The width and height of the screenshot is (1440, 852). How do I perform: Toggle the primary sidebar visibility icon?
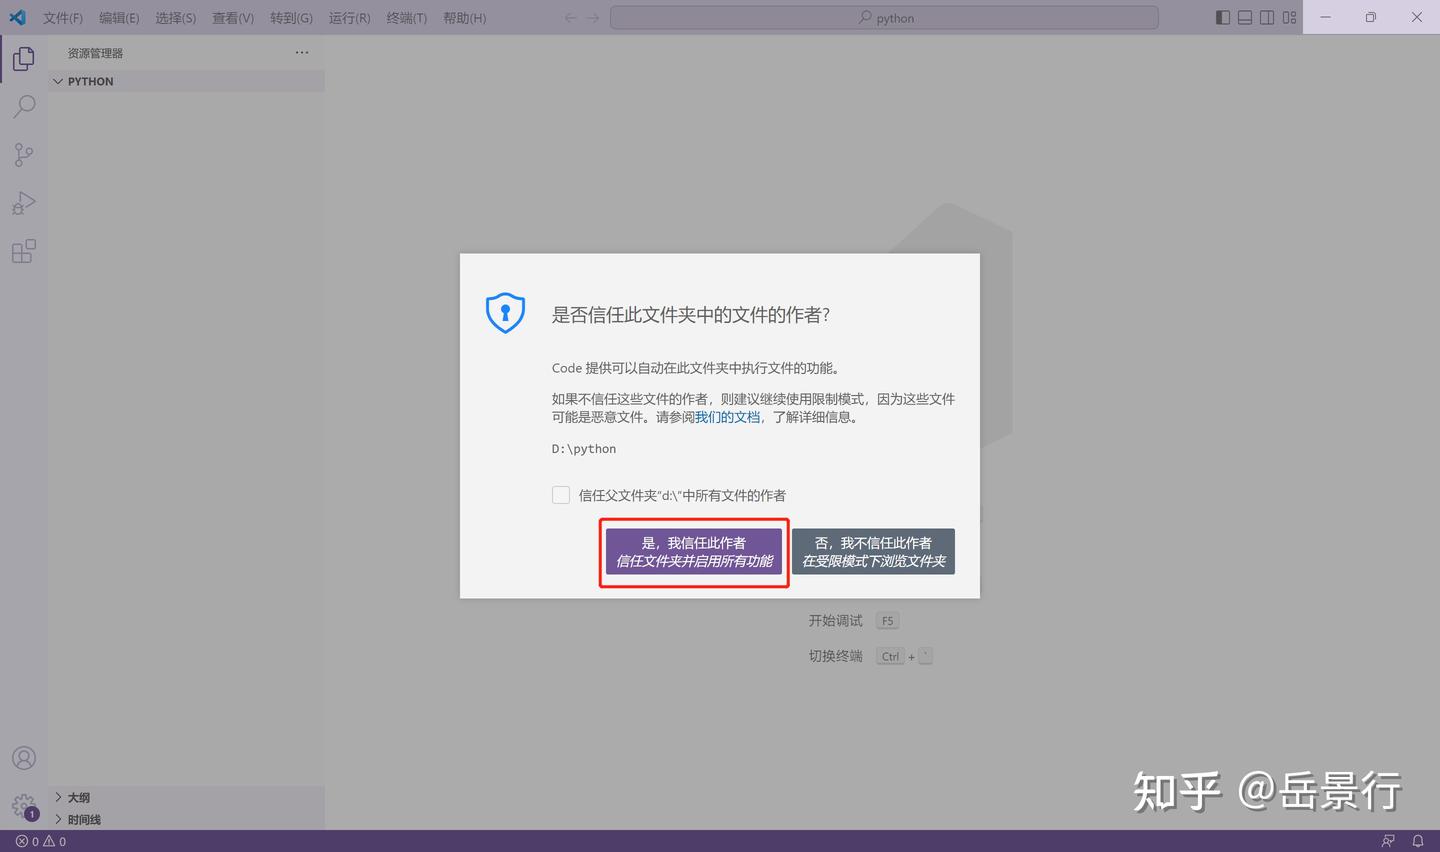[x=1221, y=17]
